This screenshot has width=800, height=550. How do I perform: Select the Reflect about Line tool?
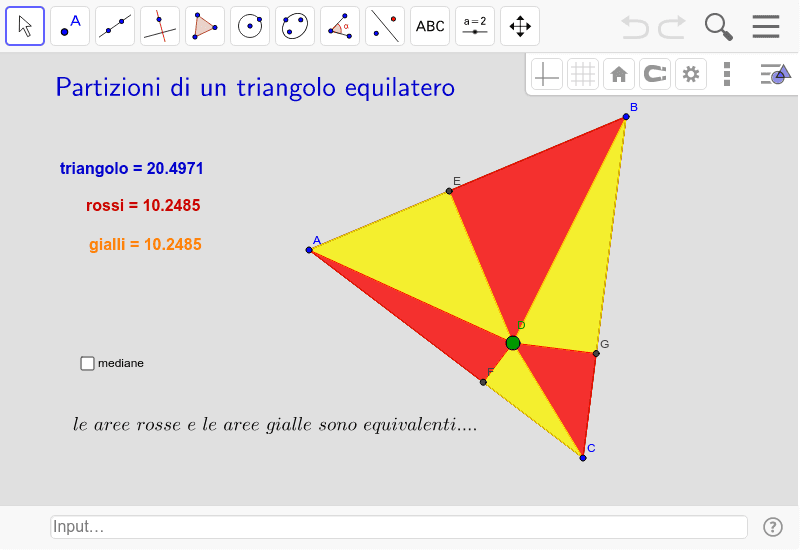click(x=385, y=26)
